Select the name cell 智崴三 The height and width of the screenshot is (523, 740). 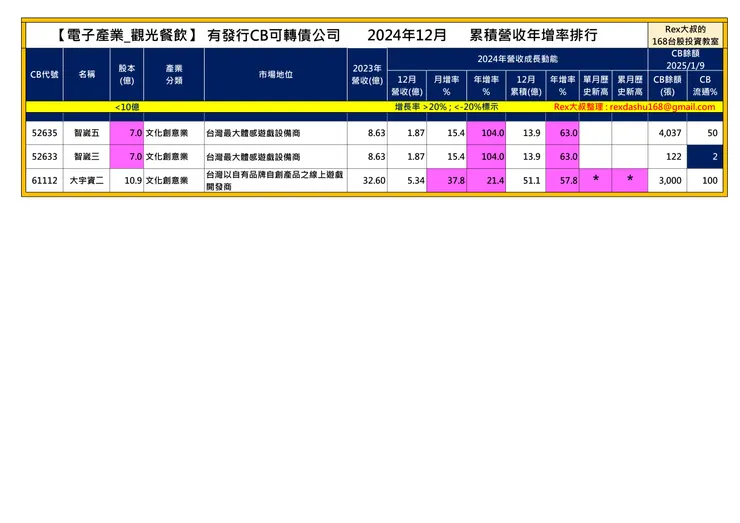coord(86,157)
